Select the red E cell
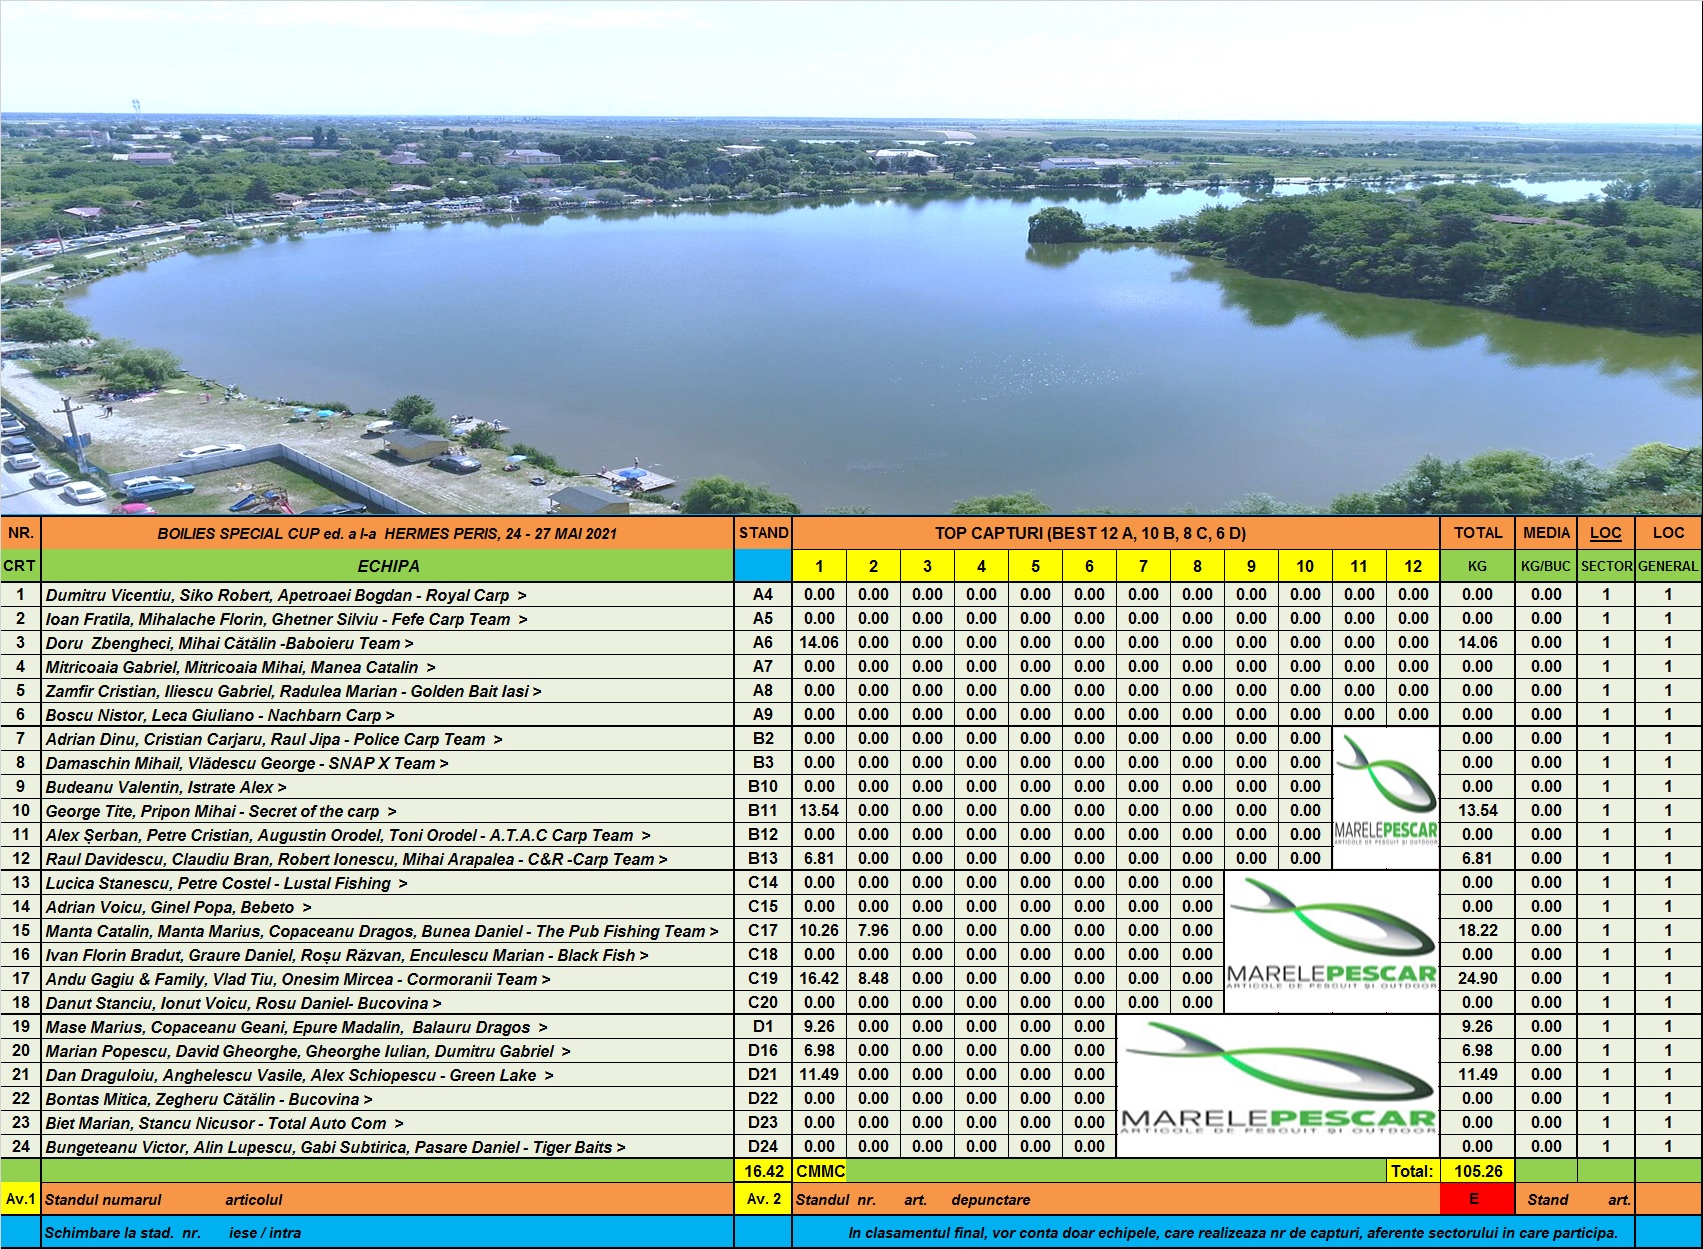 click(x=1477, y=1199)
